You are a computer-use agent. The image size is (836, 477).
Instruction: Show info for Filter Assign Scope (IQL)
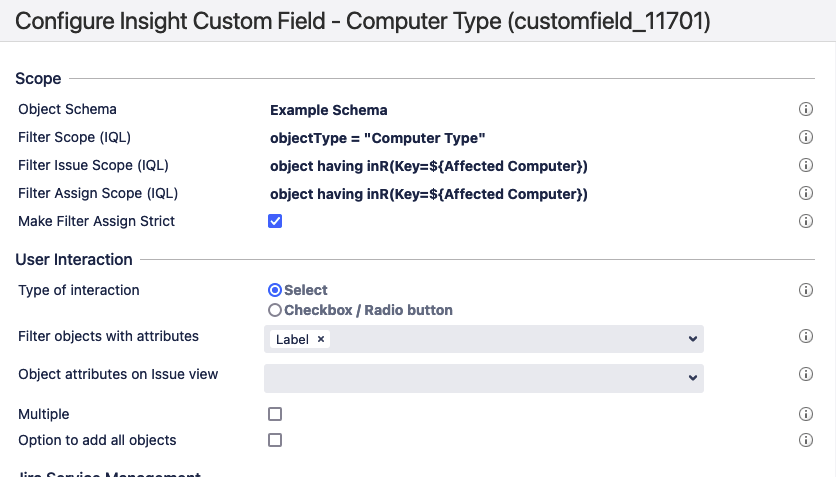click(805, 194)
